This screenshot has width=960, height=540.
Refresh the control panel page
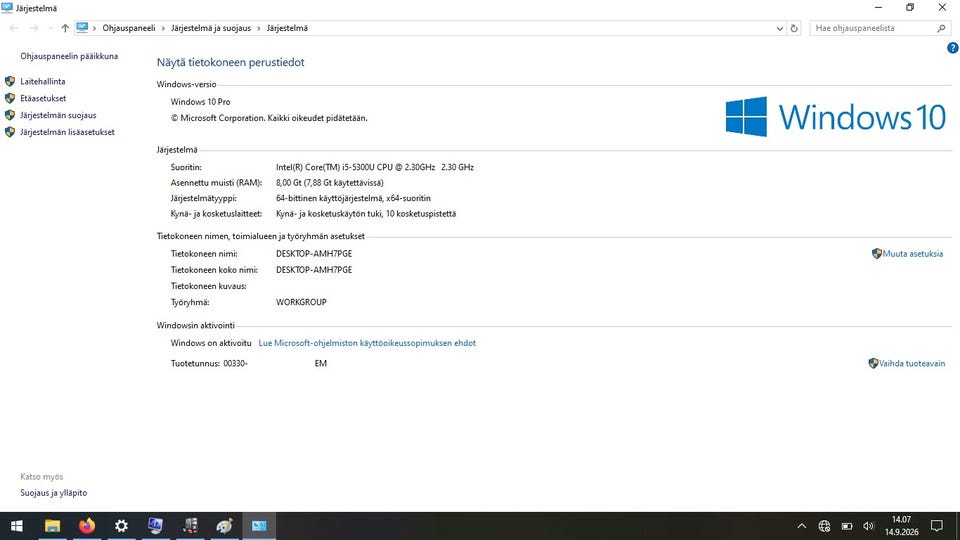click(794, 28)
